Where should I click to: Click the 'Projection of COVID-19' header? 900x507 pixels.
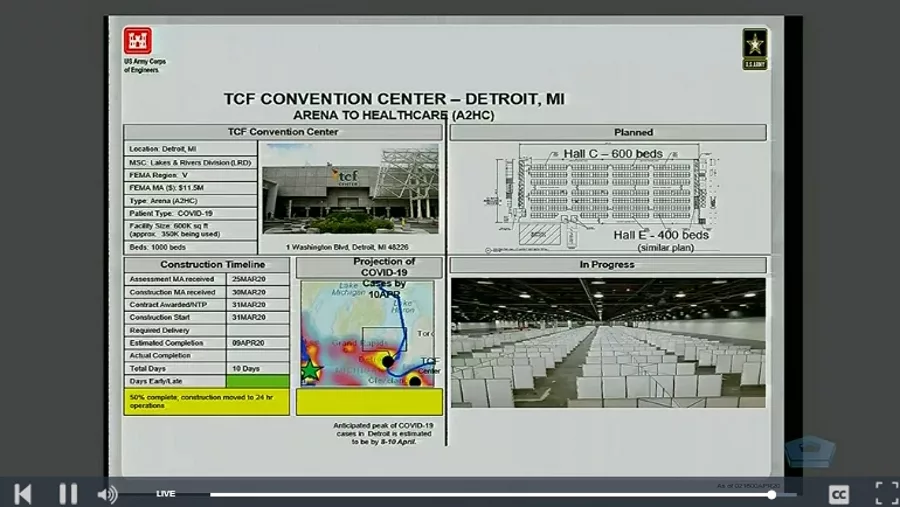coord(370,267)
